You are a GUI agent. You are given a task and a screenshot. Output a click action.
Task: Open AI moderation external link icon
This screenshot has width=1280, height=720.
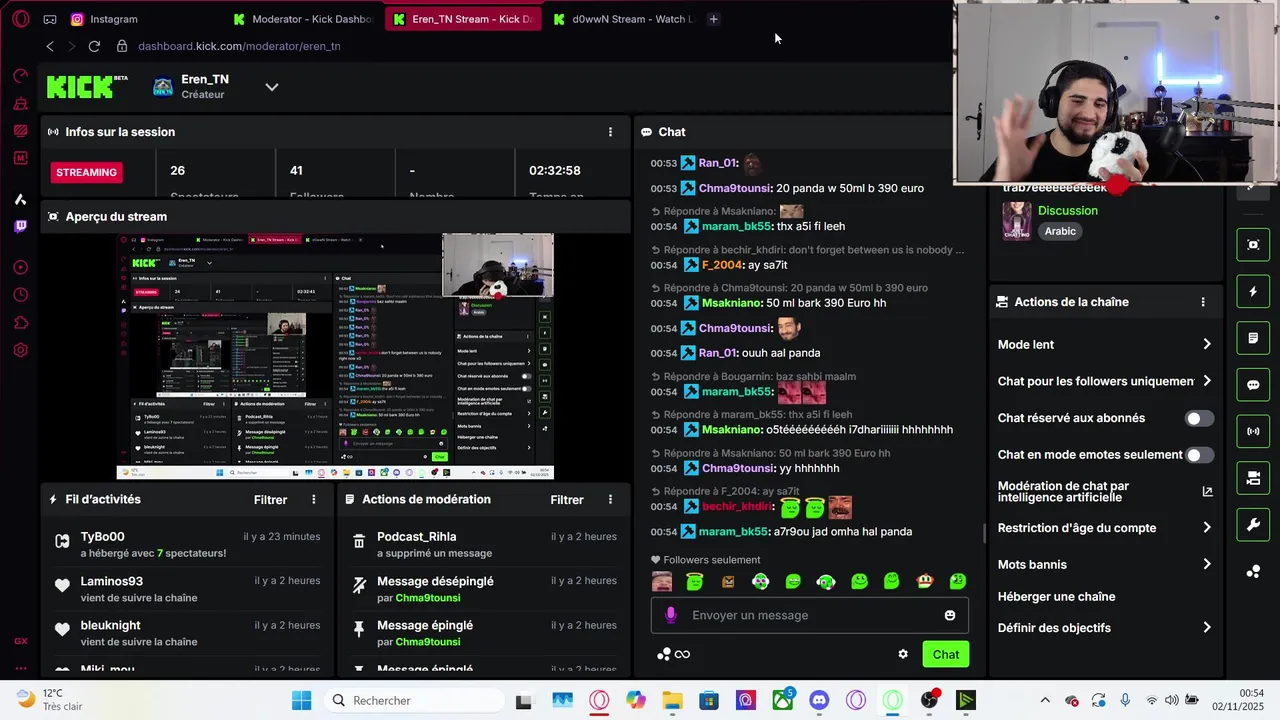click(1207, 491)
